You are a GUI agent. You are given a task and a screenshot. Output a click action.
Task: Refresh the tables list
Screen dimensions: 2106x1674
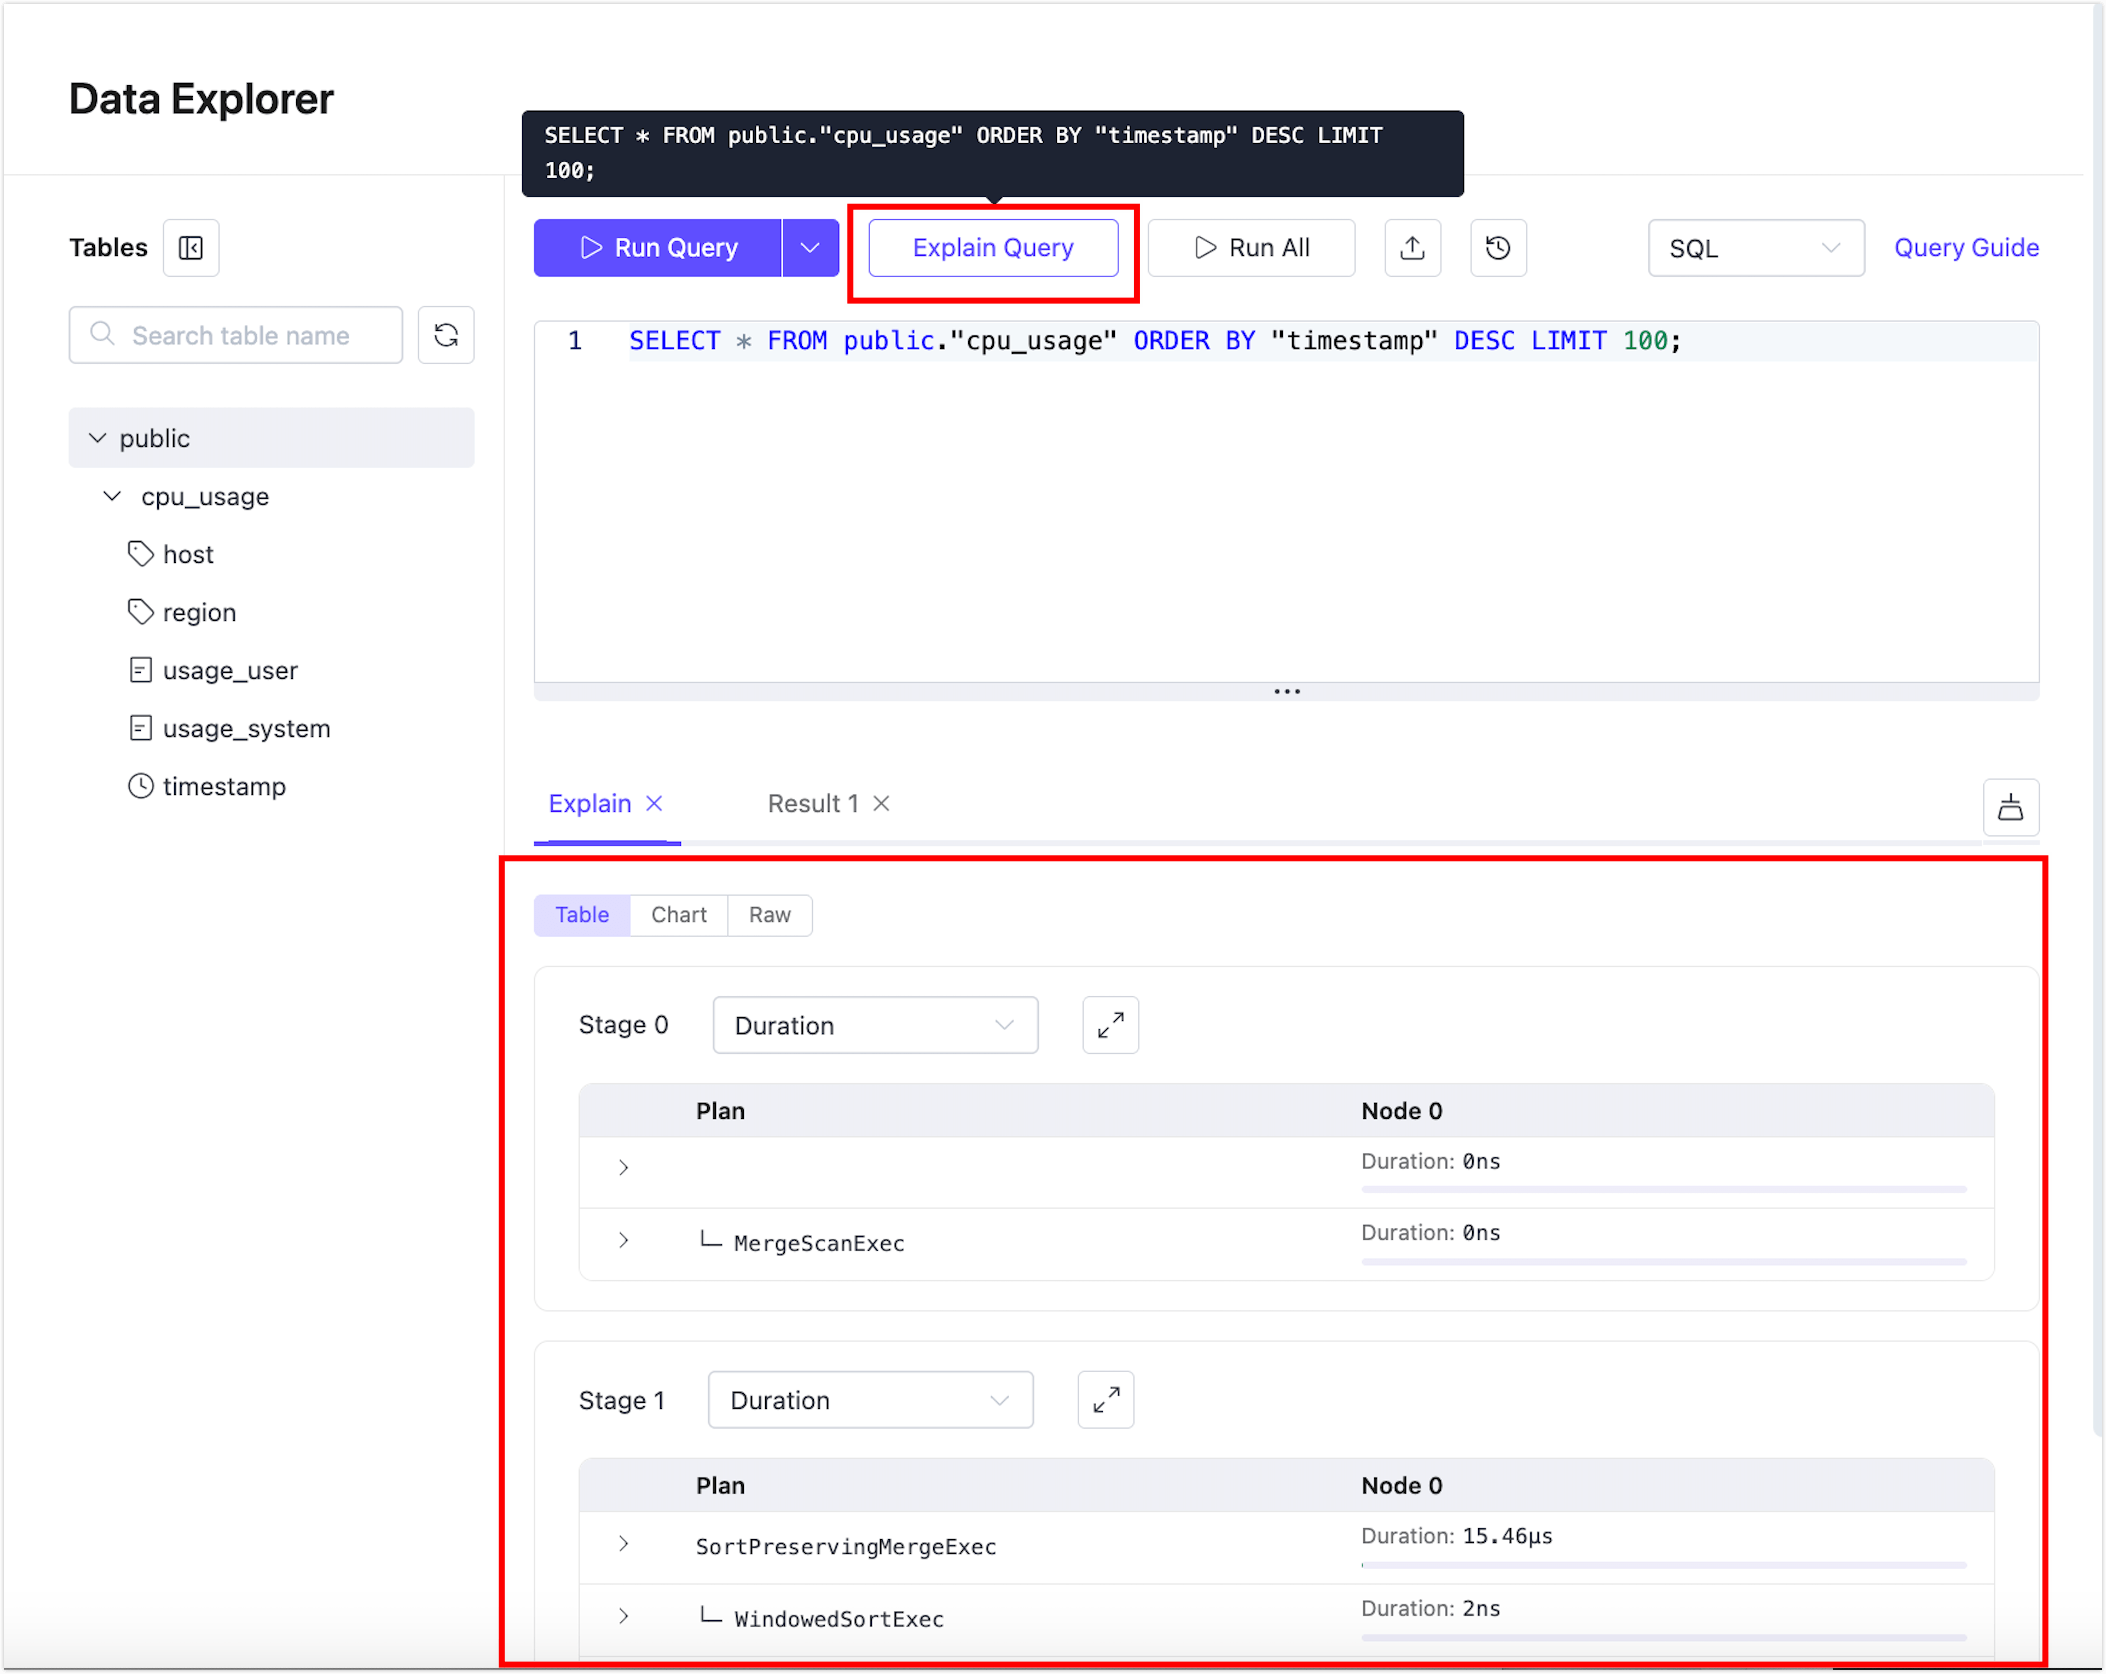[446, 335]
